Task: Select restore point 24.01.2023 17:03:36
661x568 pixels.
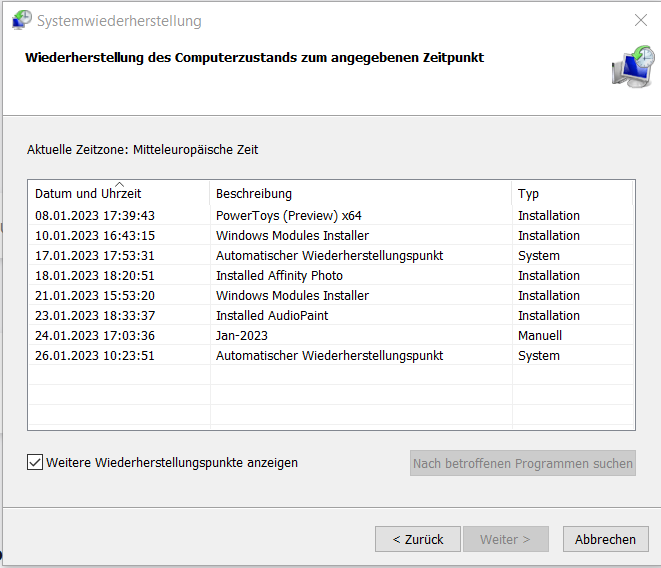Action: pos(331,336)
